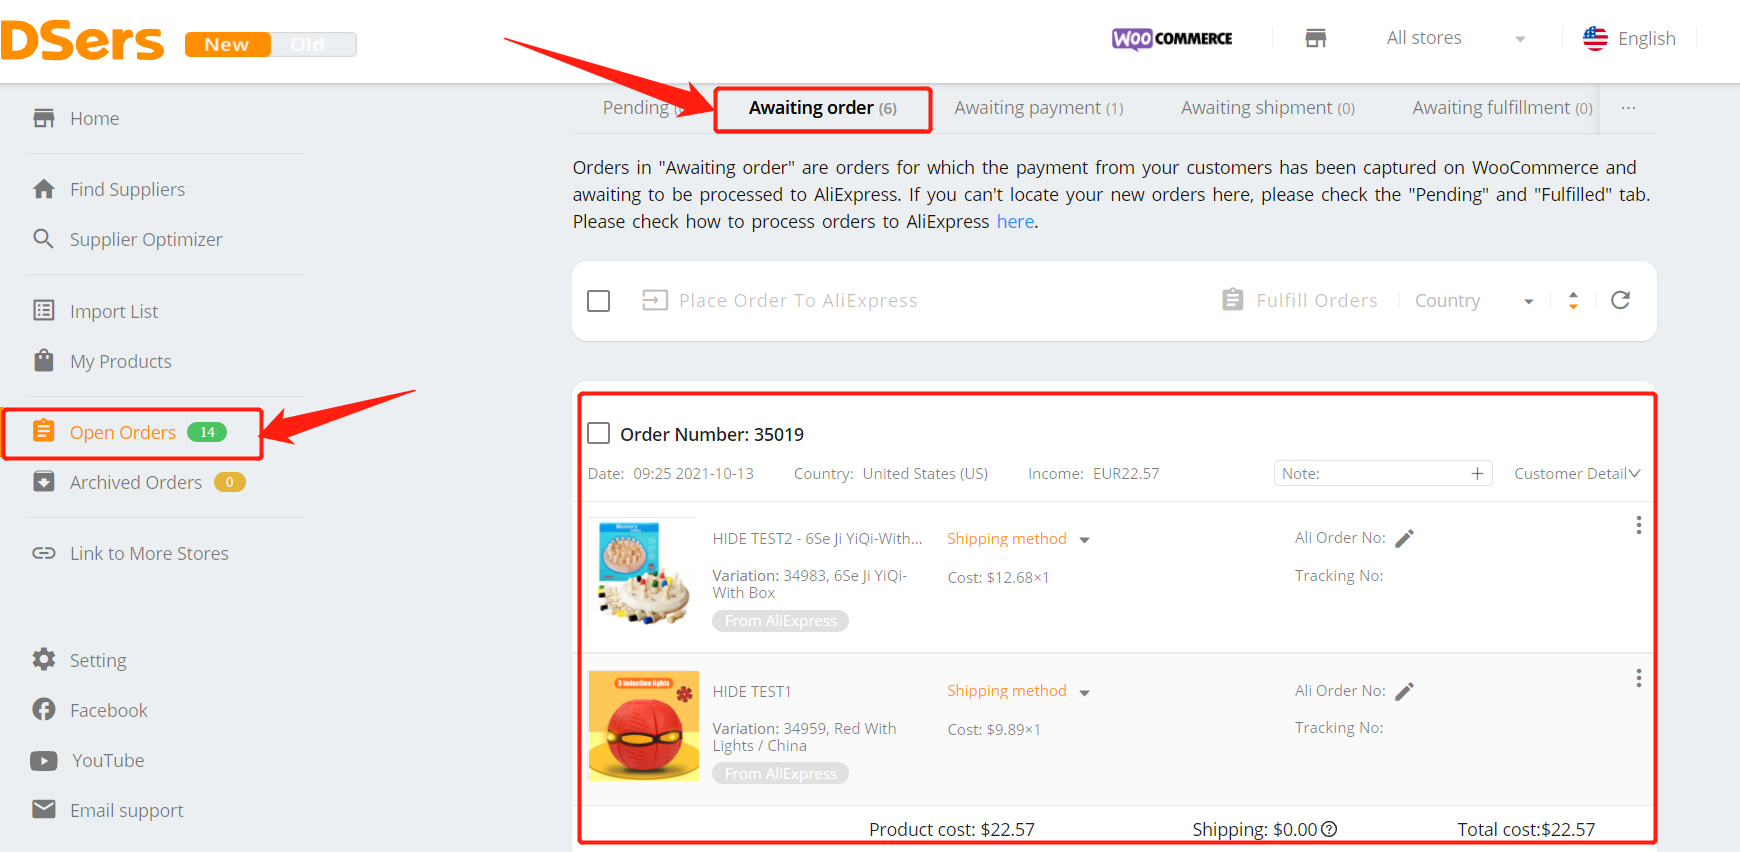Open the Home menu item
Viewport: 1740px width, 852px height.
tap(94, 118)
